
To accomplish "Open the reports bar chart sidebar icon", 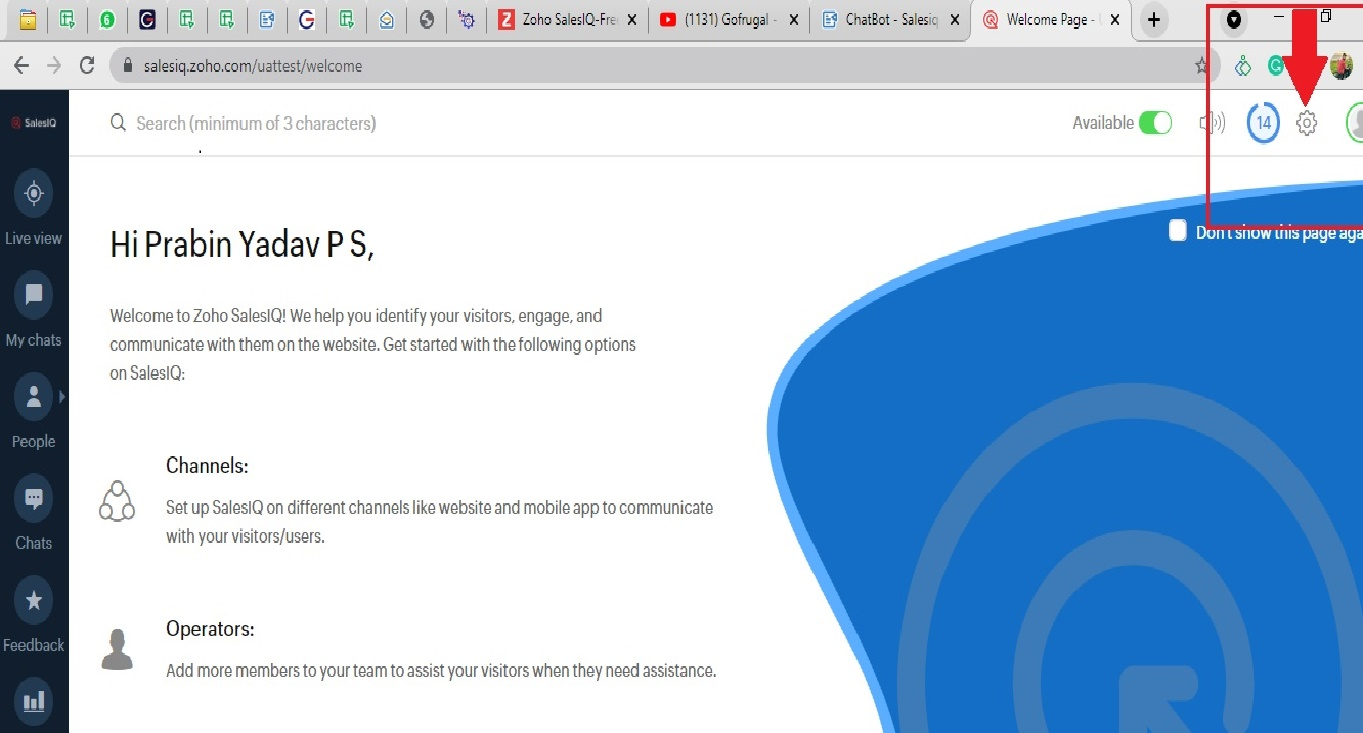I will click(34, 701).
